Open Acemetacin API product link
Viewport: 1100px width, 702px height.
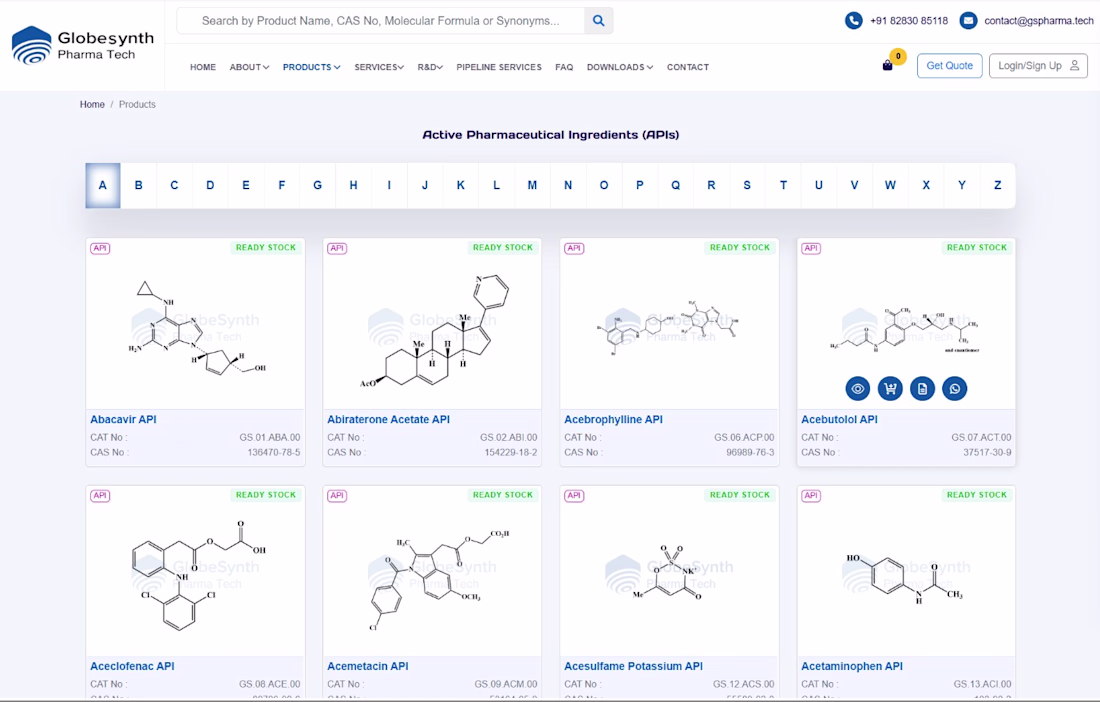tap(368, 666)
